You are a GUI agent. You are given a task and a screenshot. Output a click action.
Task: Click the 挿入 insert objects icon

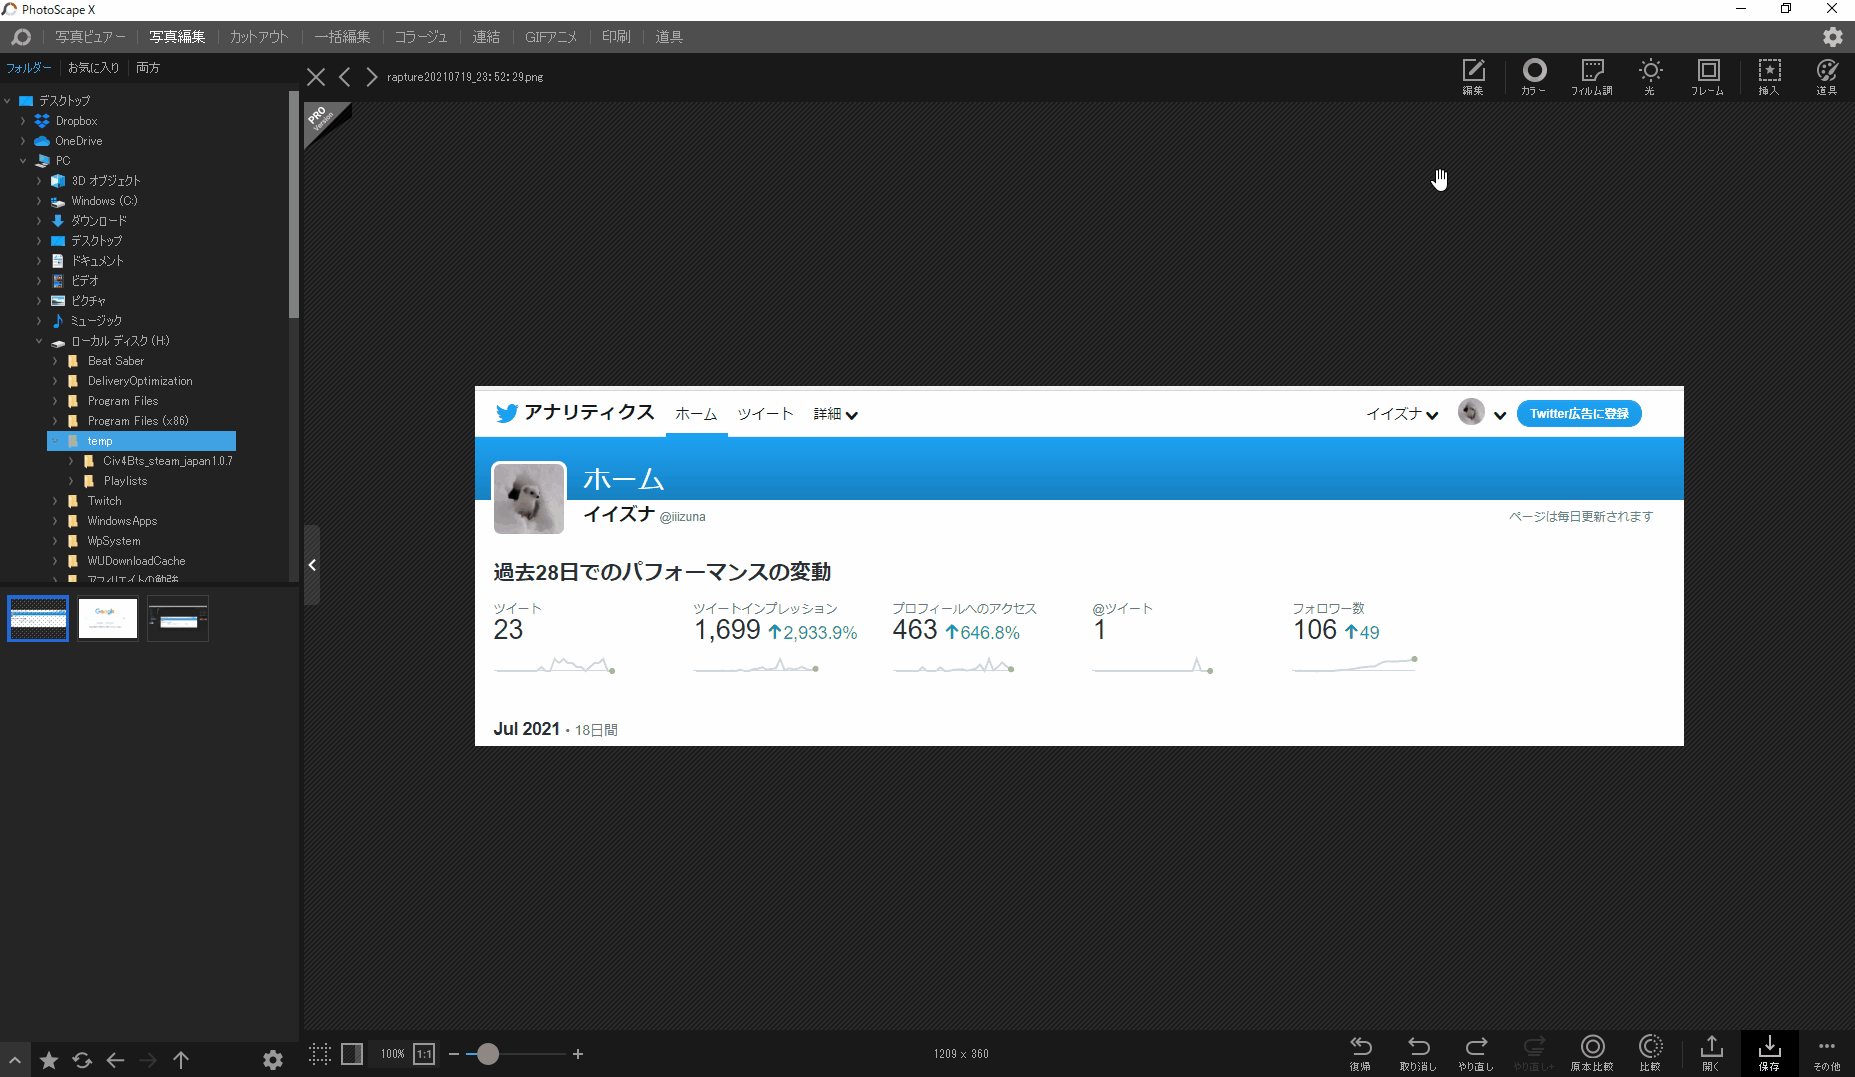[1769, 76]
